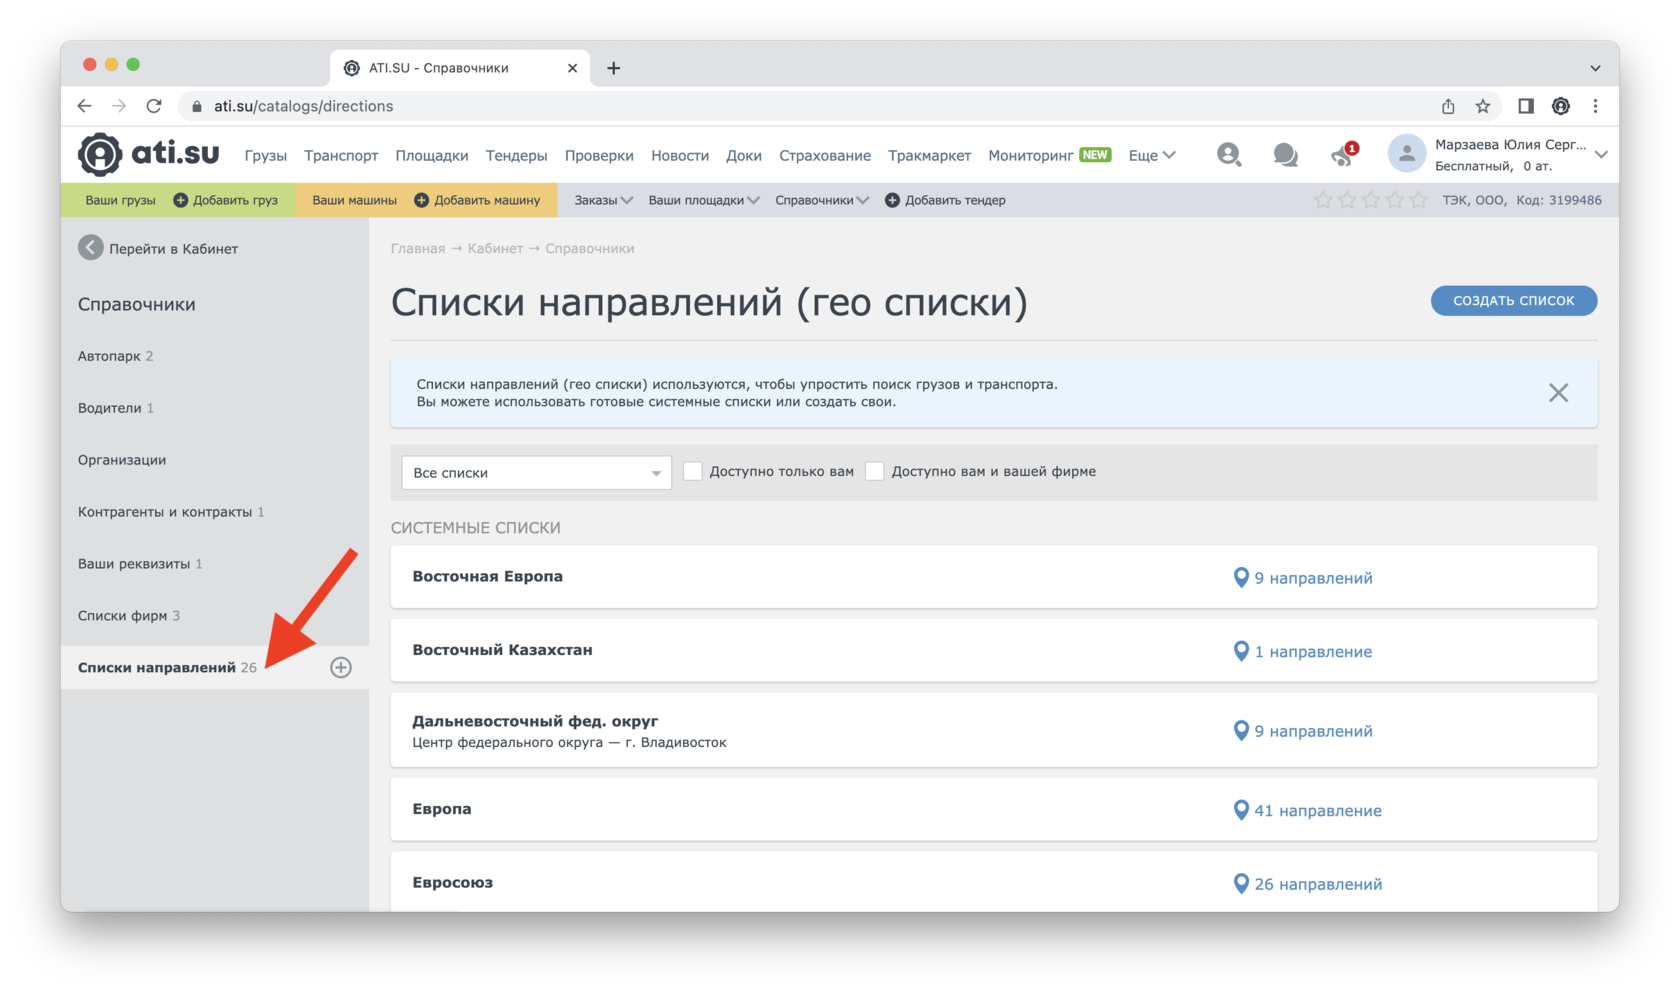
Task: Open the search profile icon in header
Action: pyautogui.click(x=1229, y=154)
